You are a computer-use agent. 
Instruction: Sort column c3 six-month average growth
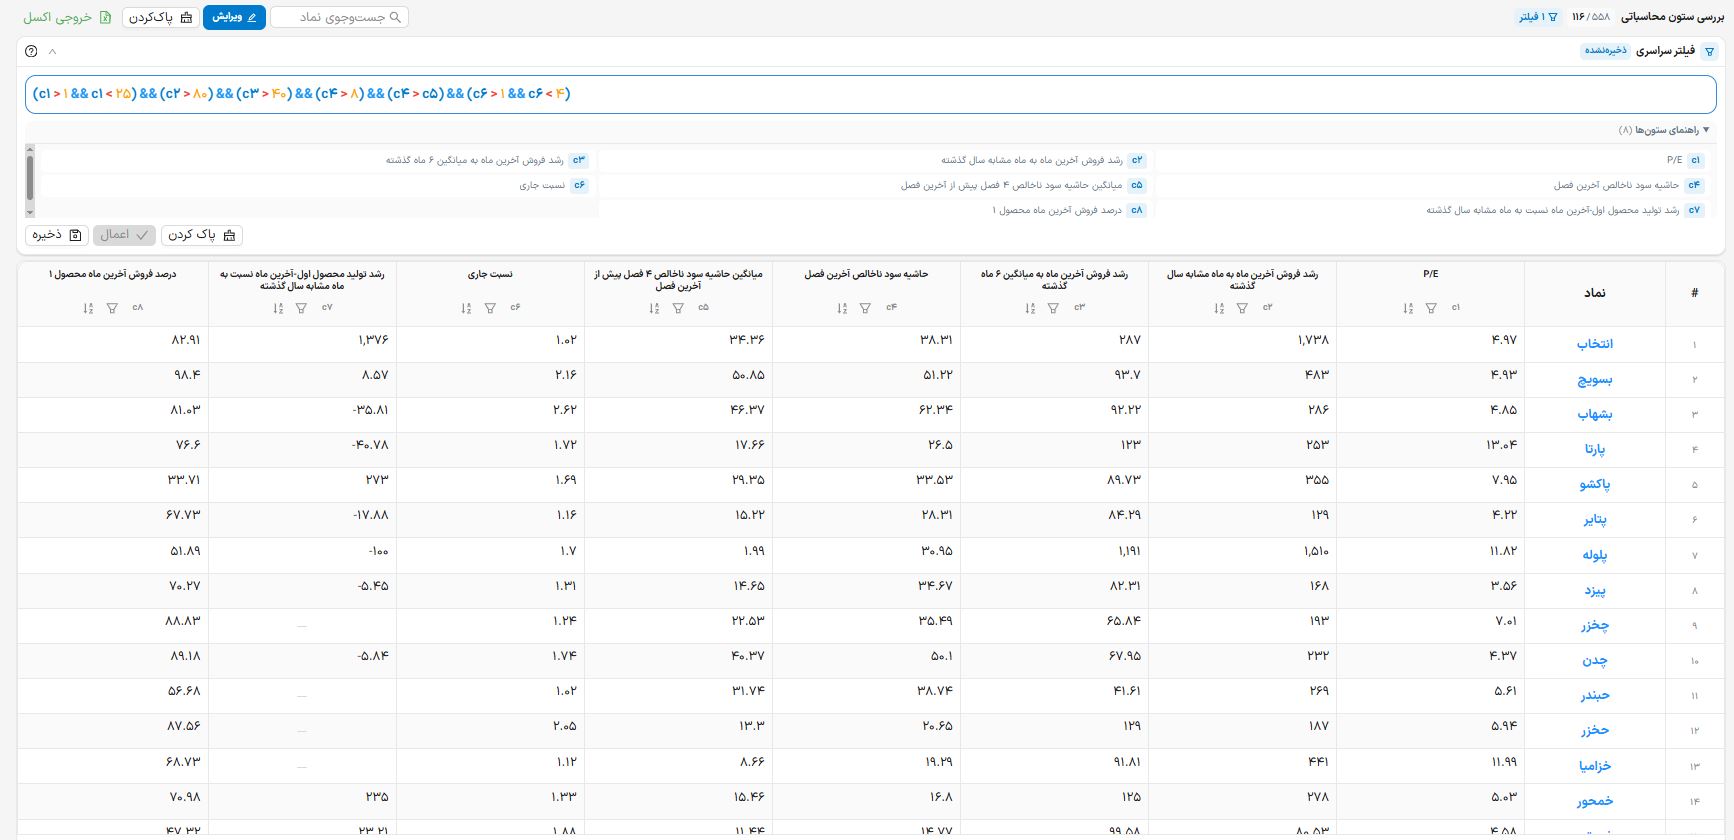(x=1030, y=308)
